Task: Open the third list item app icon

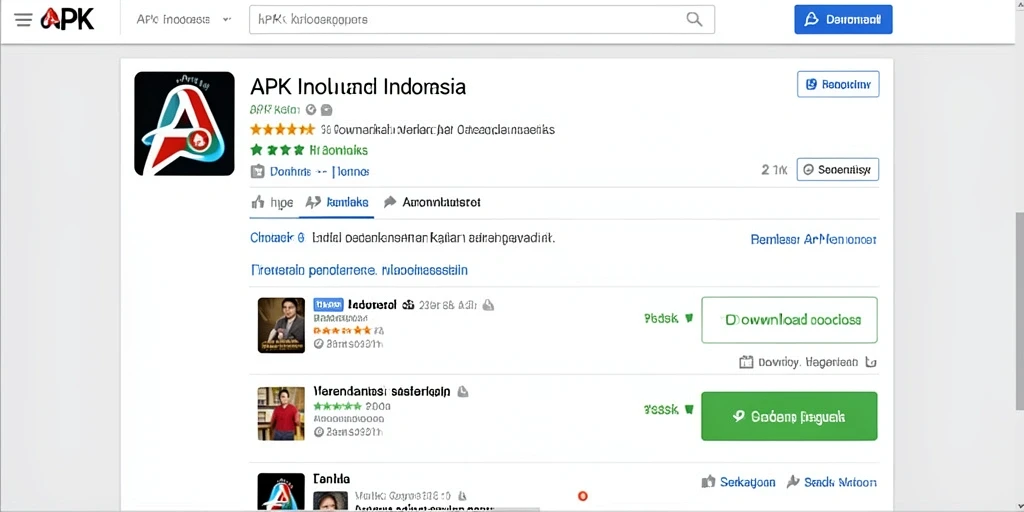Action: (281, 492)
